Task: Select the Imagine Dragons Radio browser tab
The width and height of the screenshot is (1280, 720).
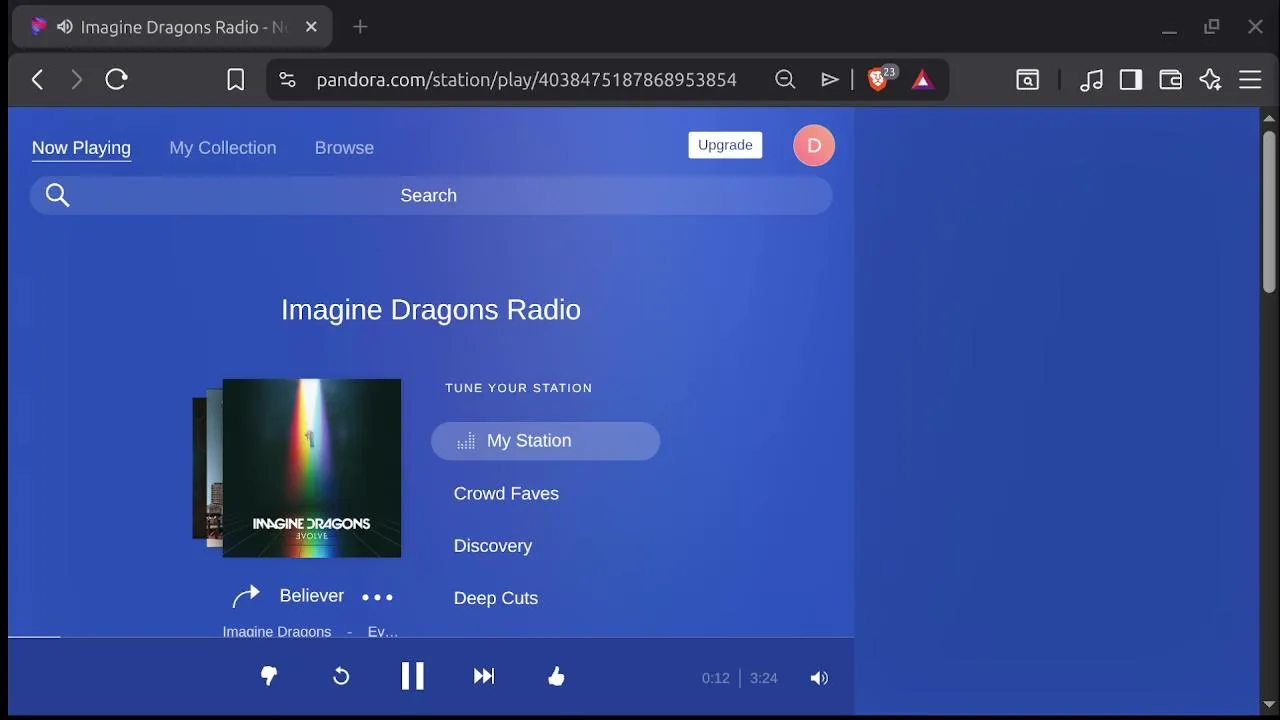Action: point(172,27)
